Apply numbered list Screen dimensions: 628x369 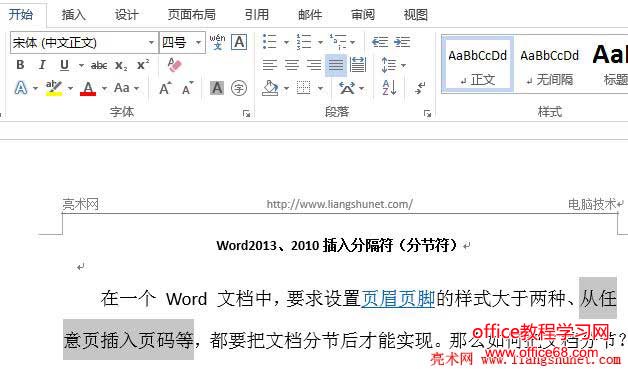pyautogui.click(x=304, y=42)
